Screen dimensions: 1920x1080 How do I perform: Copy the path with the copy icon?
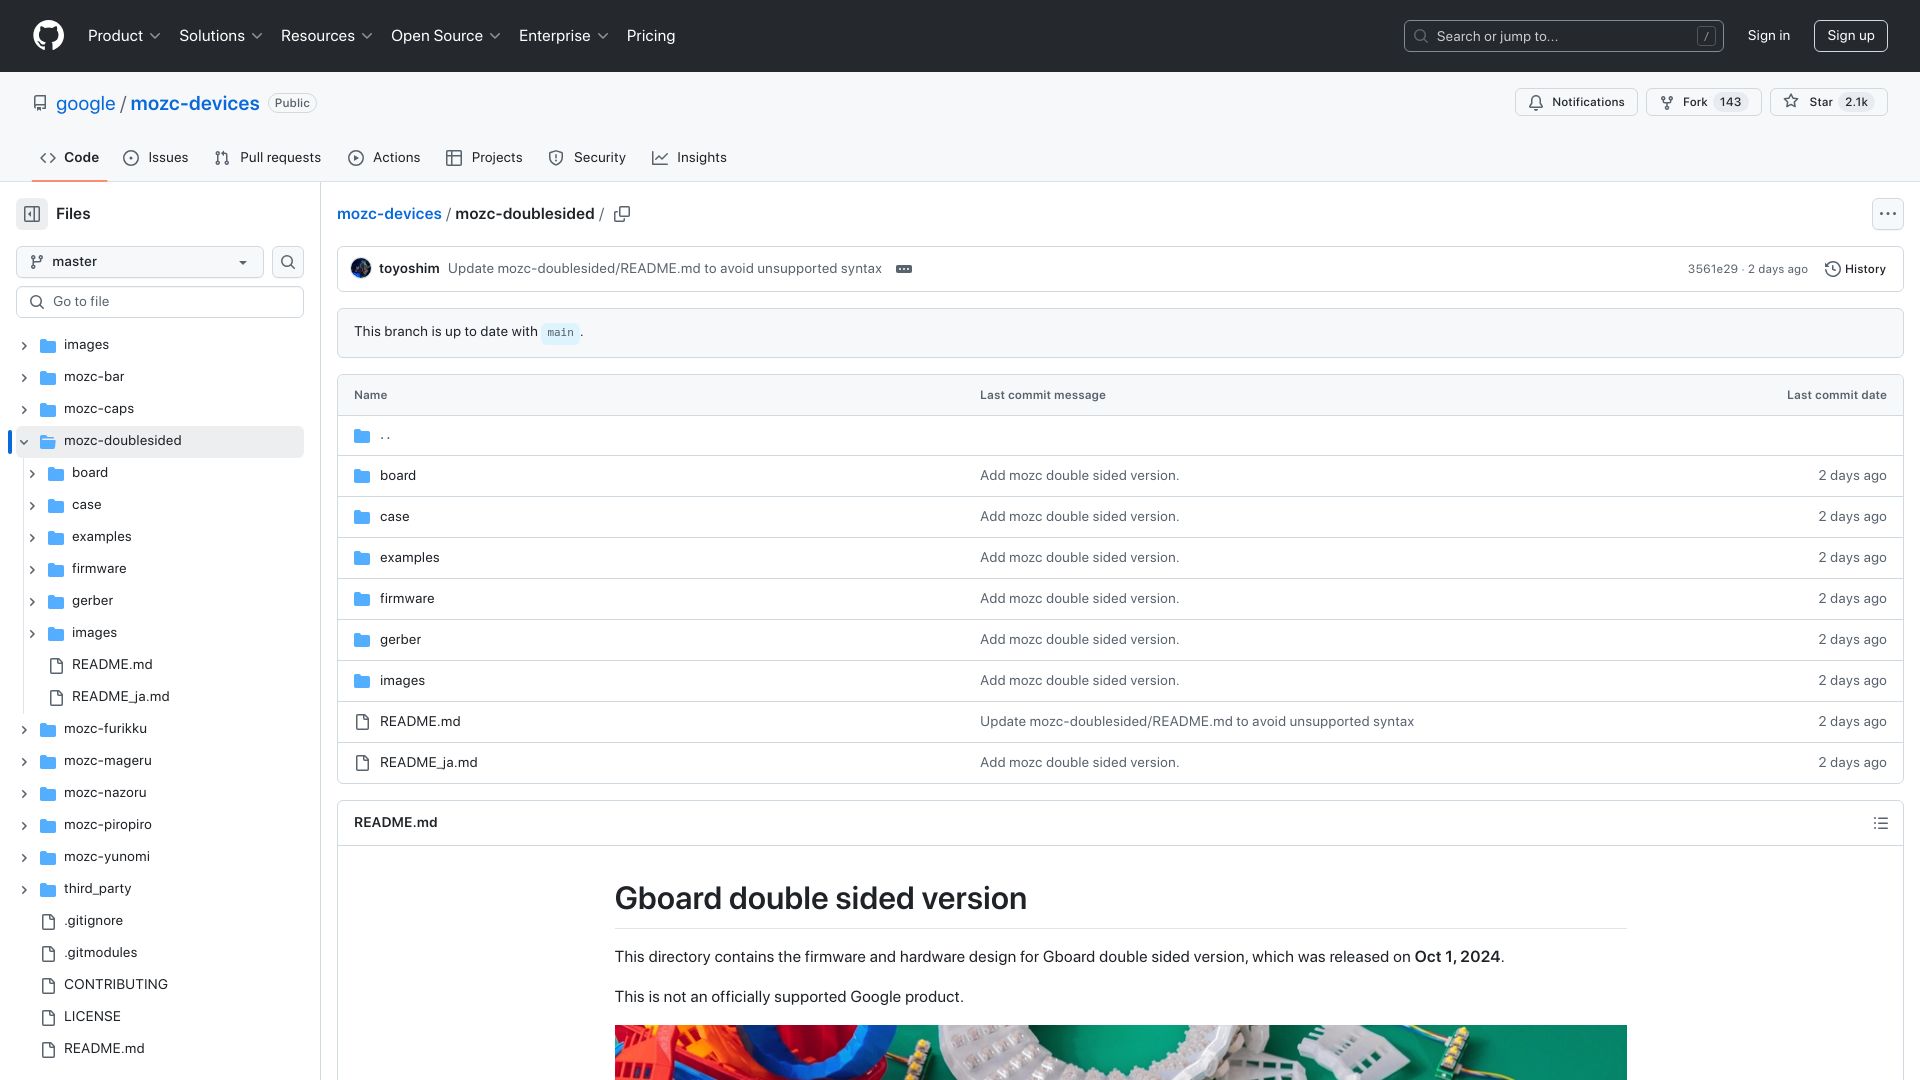pos(622,214)
